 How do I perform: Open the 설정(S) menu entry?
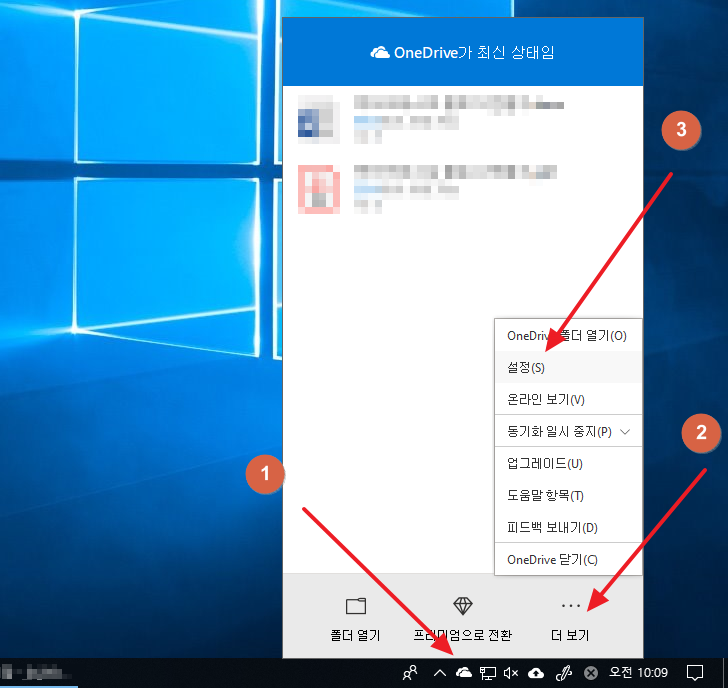568,368
